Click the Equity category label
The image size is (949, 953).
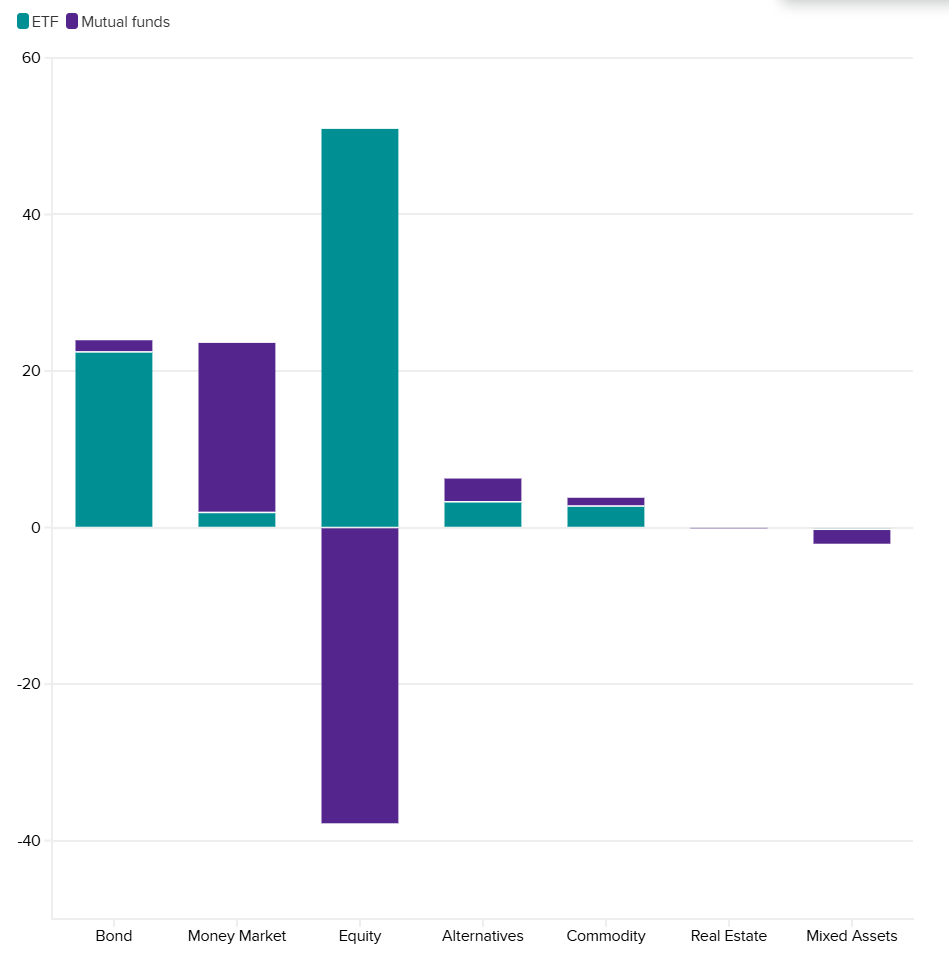[359, 936]
